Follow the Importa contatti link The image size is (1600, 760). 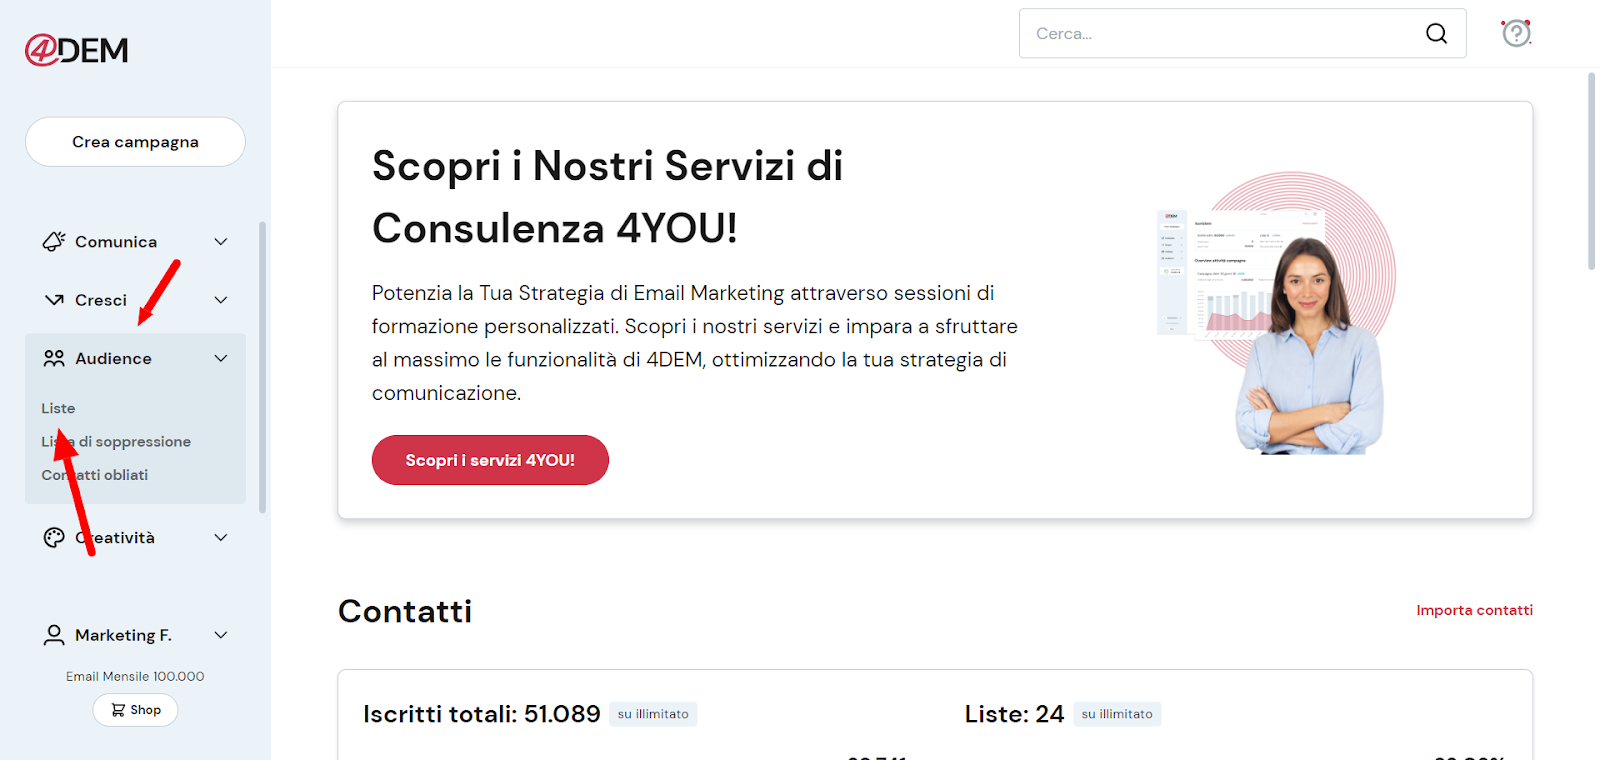tap(1474, 610)
